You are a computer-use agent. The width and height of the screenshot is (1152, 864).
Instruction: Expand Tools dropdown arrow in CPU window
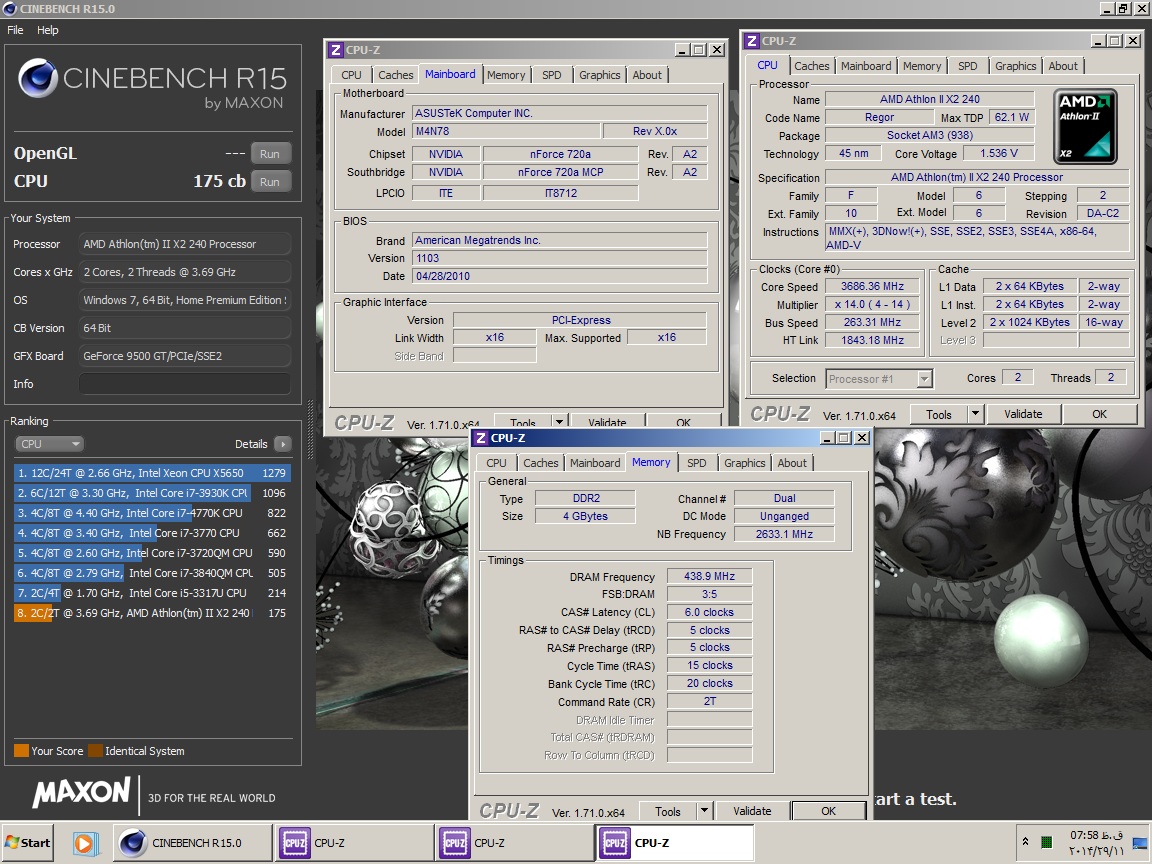(x=975, y=414)
